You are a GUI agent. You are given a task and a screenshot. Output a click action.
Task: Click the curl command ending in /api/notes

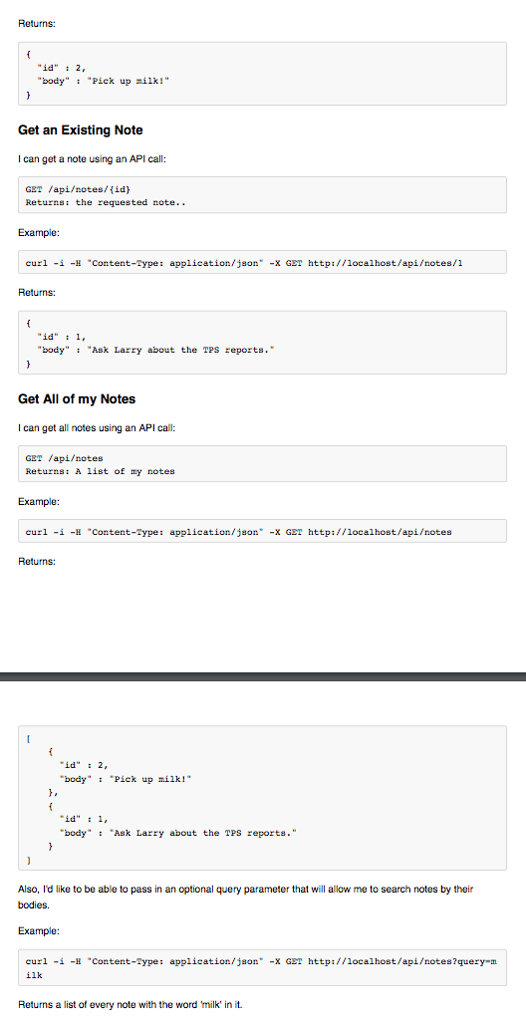(x=262, y=531)
